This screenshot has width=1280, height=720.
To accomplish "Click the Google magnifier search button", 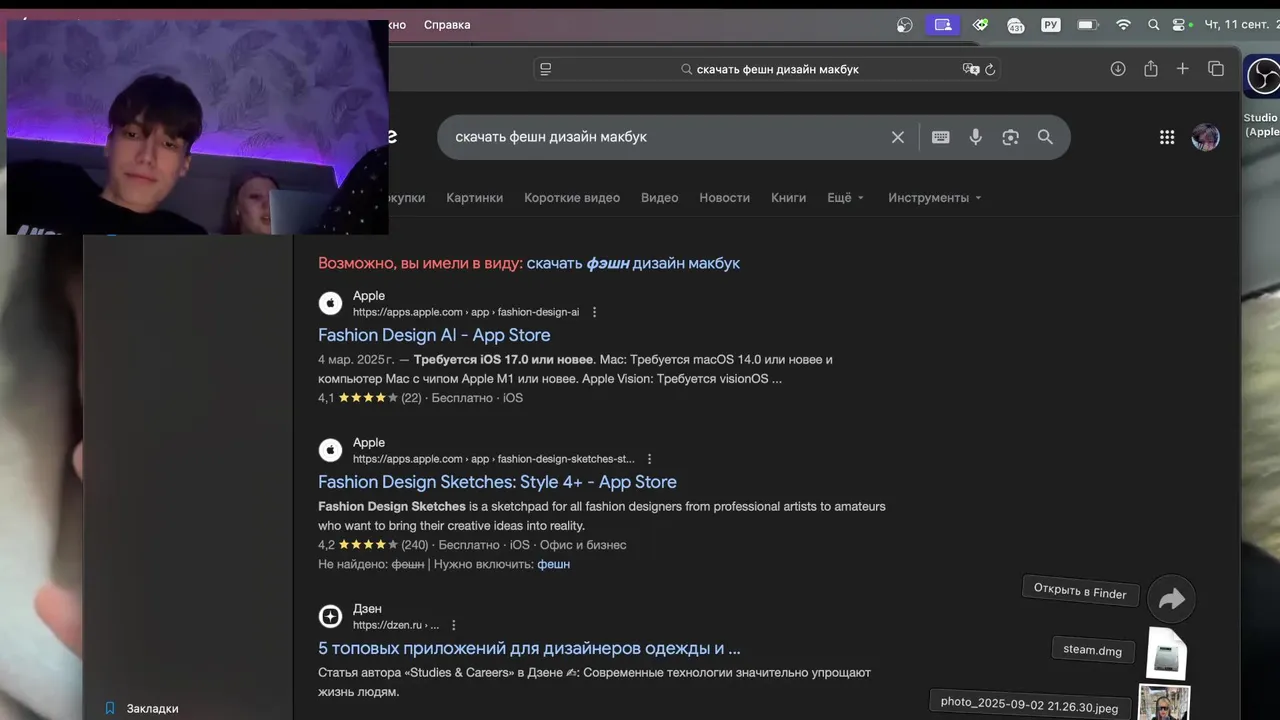I will tap(1045, 137).
